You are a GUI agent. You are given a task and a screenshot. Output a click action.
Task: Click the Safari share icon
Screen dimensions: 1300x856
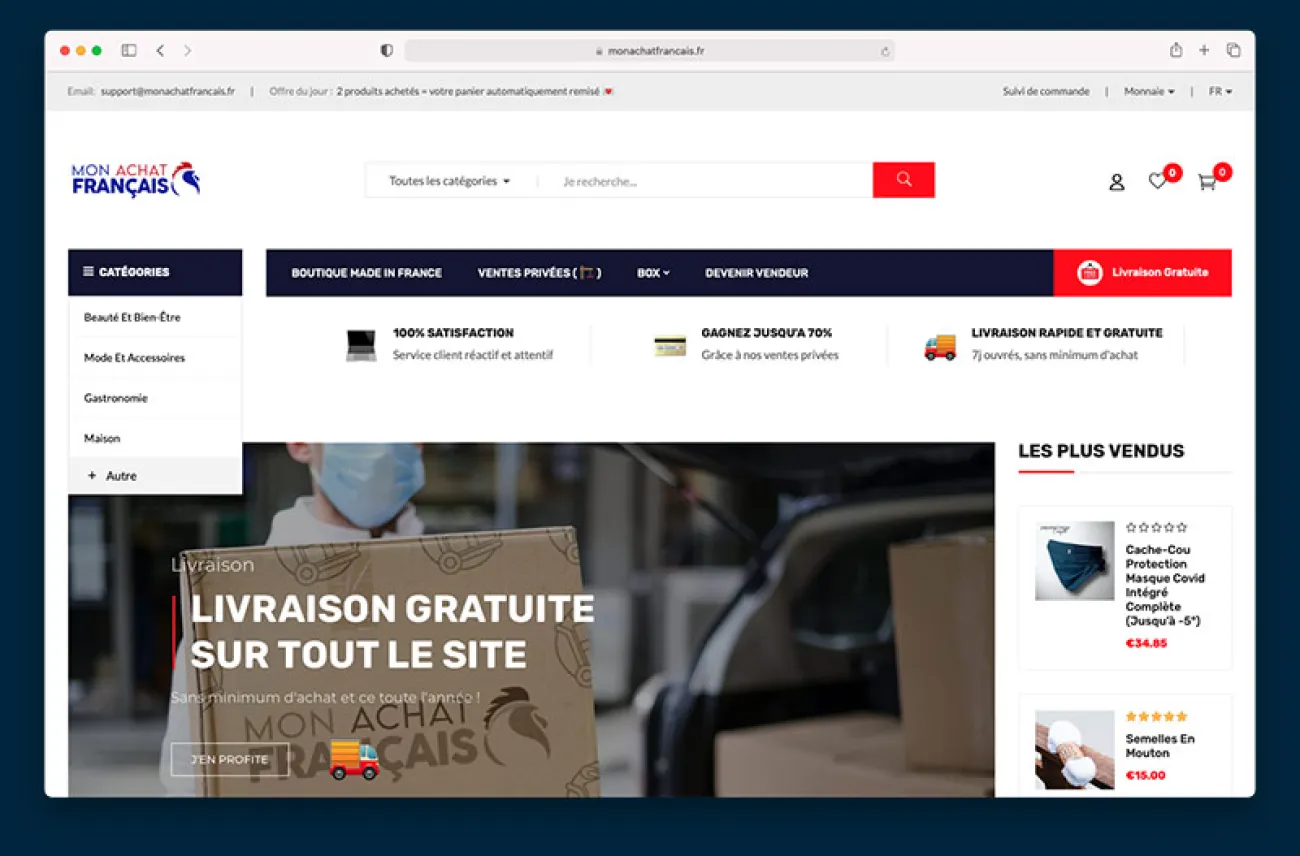click(x=1176, y=50)
